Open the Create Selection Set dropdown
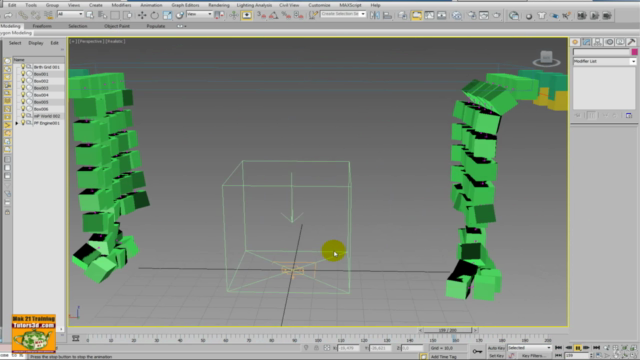This screenshot has width=640, height=360. click(343, 14)
